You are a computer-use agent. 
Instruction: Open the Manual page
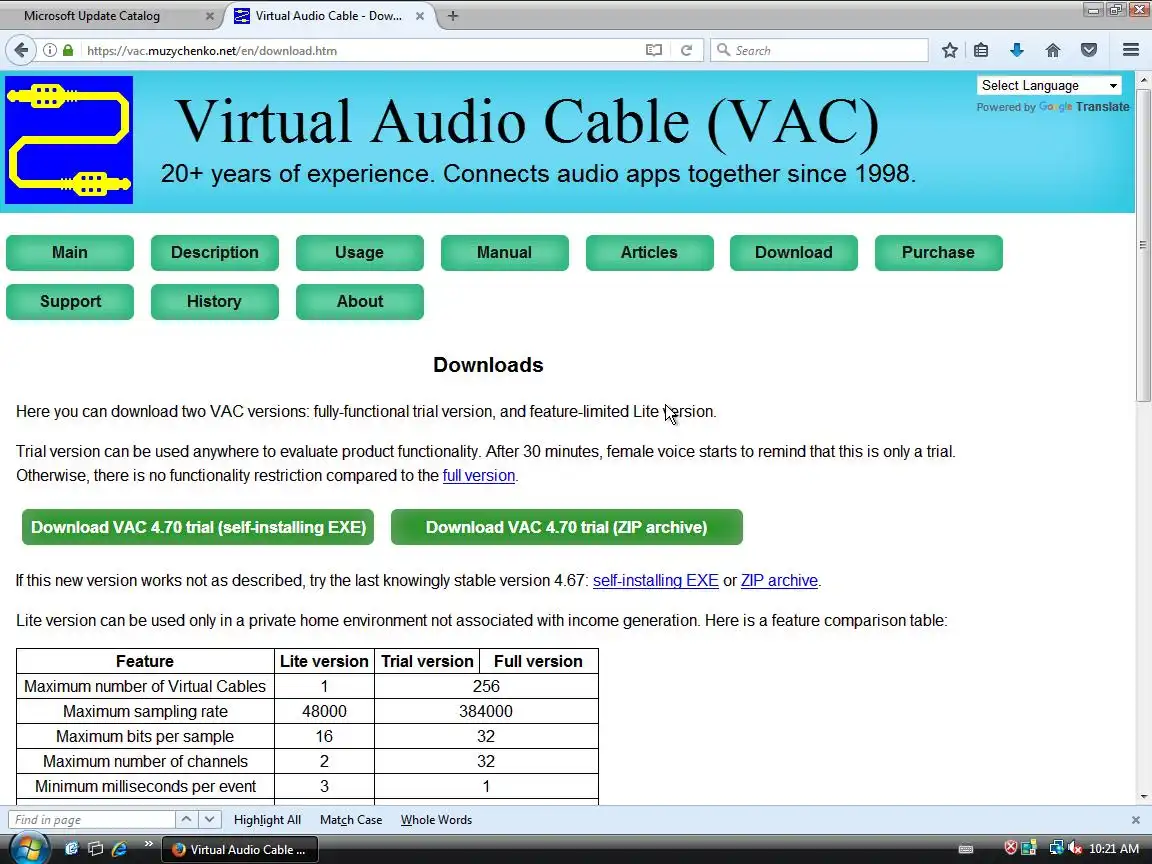pyautogui.click(x=504, y=253)
